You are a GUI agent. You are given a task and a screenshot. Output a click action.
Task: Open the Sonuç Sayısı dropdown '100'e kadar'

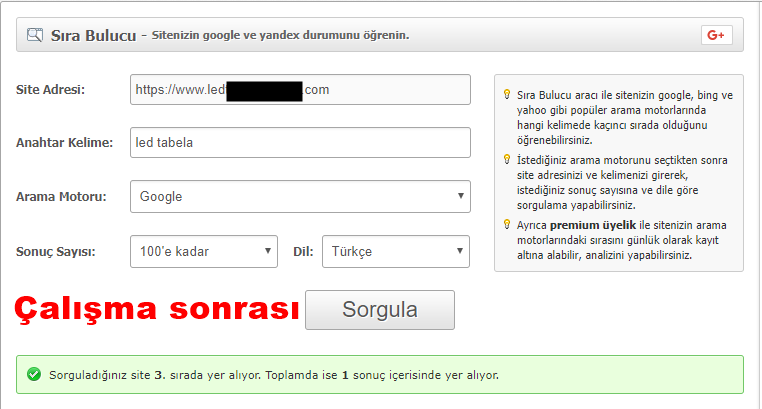(204, 251)
